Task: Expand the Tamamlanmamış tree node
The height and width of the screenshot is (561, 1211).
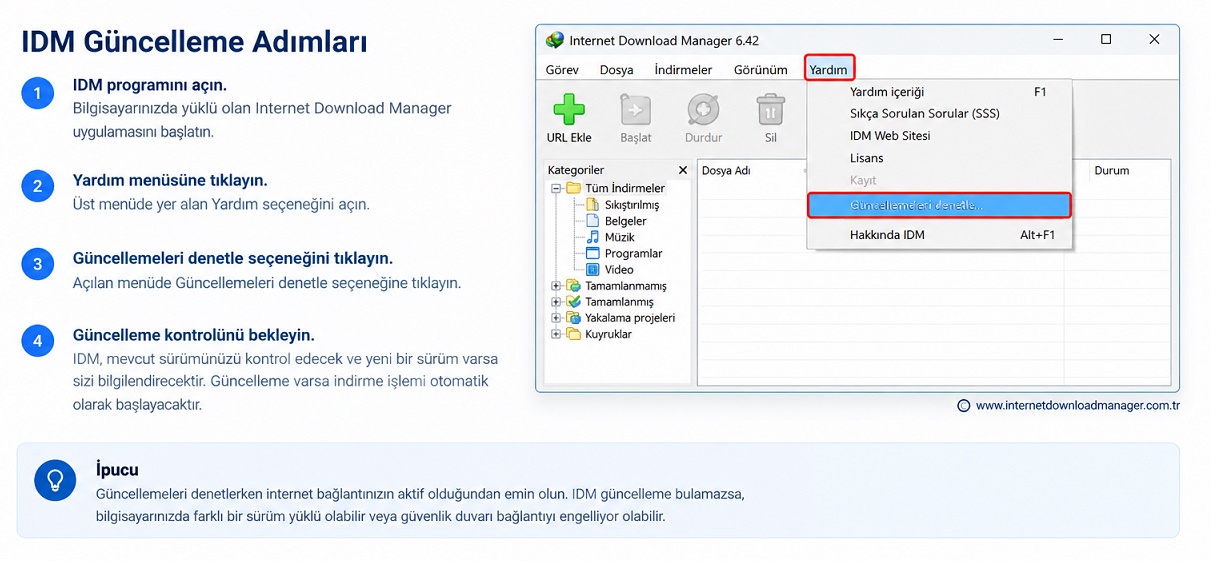Action: [556, 286]
